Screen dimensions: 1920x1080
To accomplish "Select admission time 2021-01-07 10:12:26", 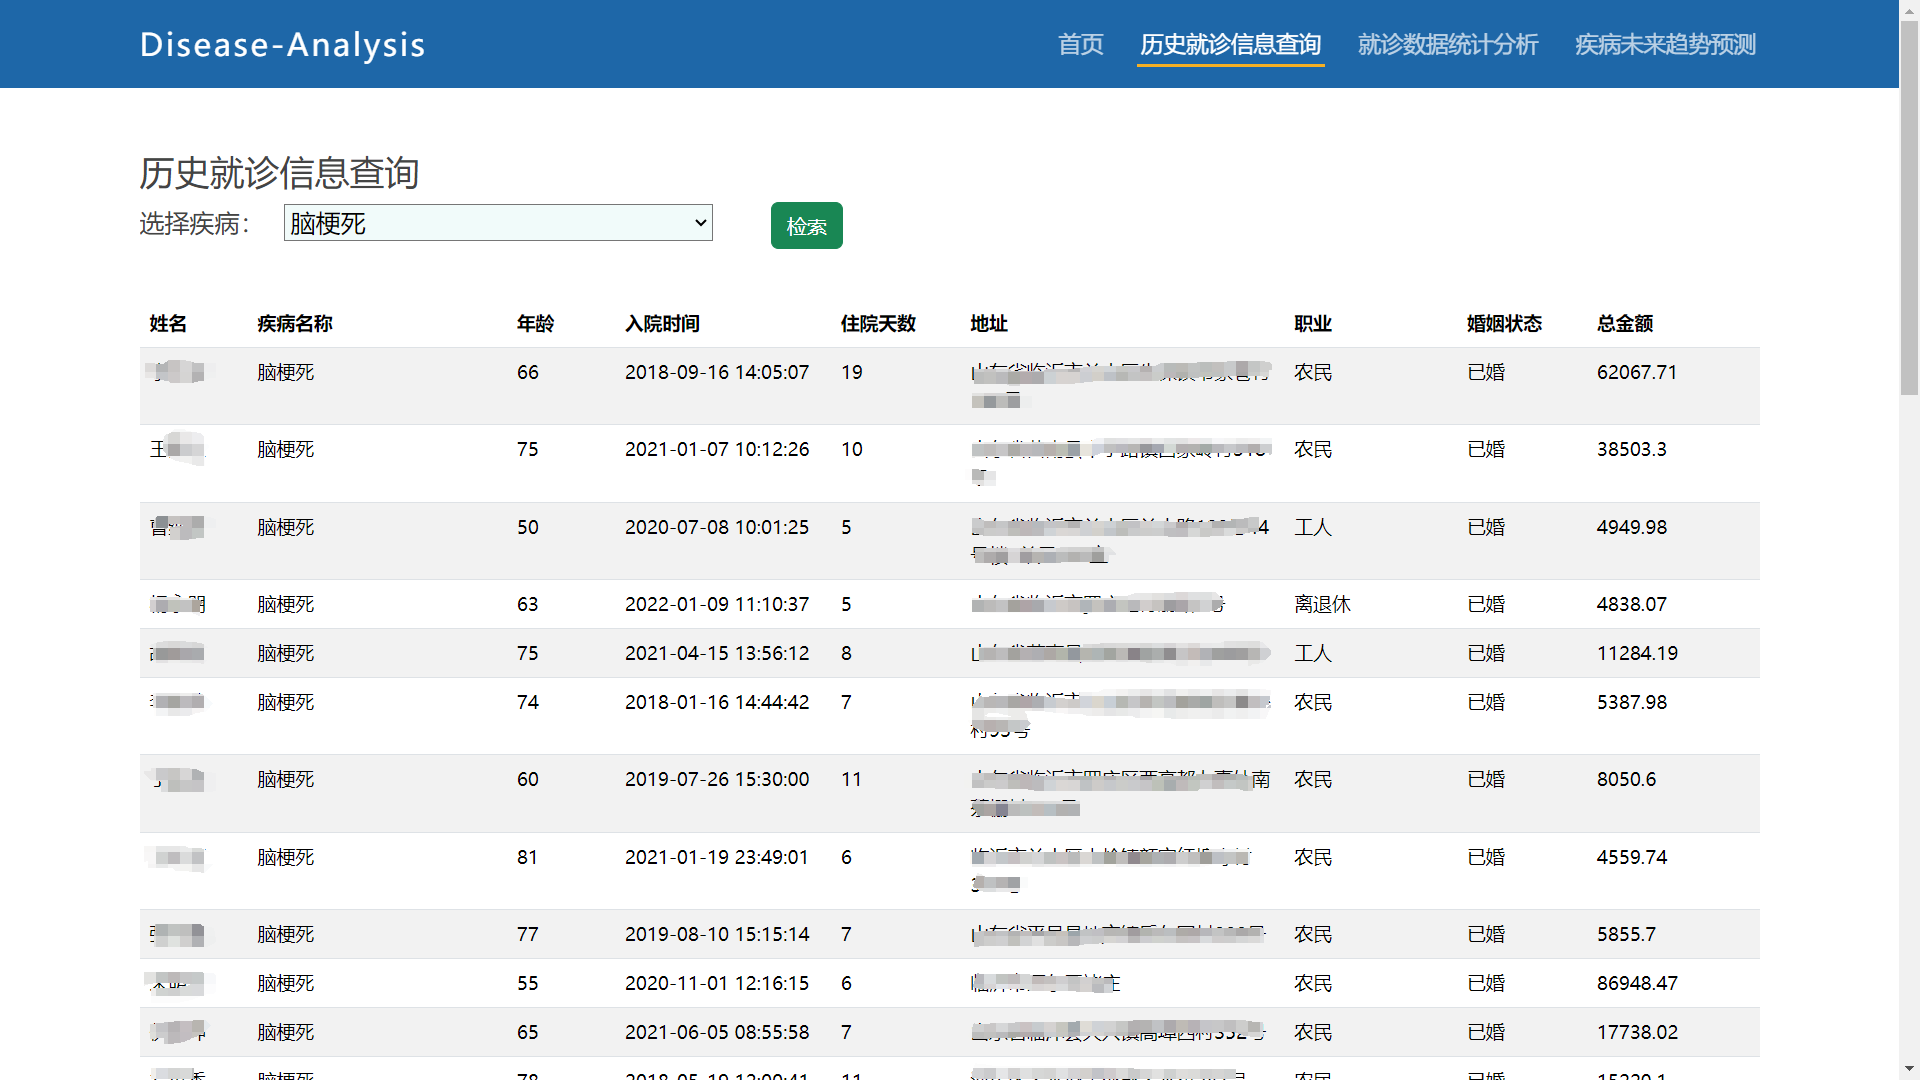I will 717,450.
